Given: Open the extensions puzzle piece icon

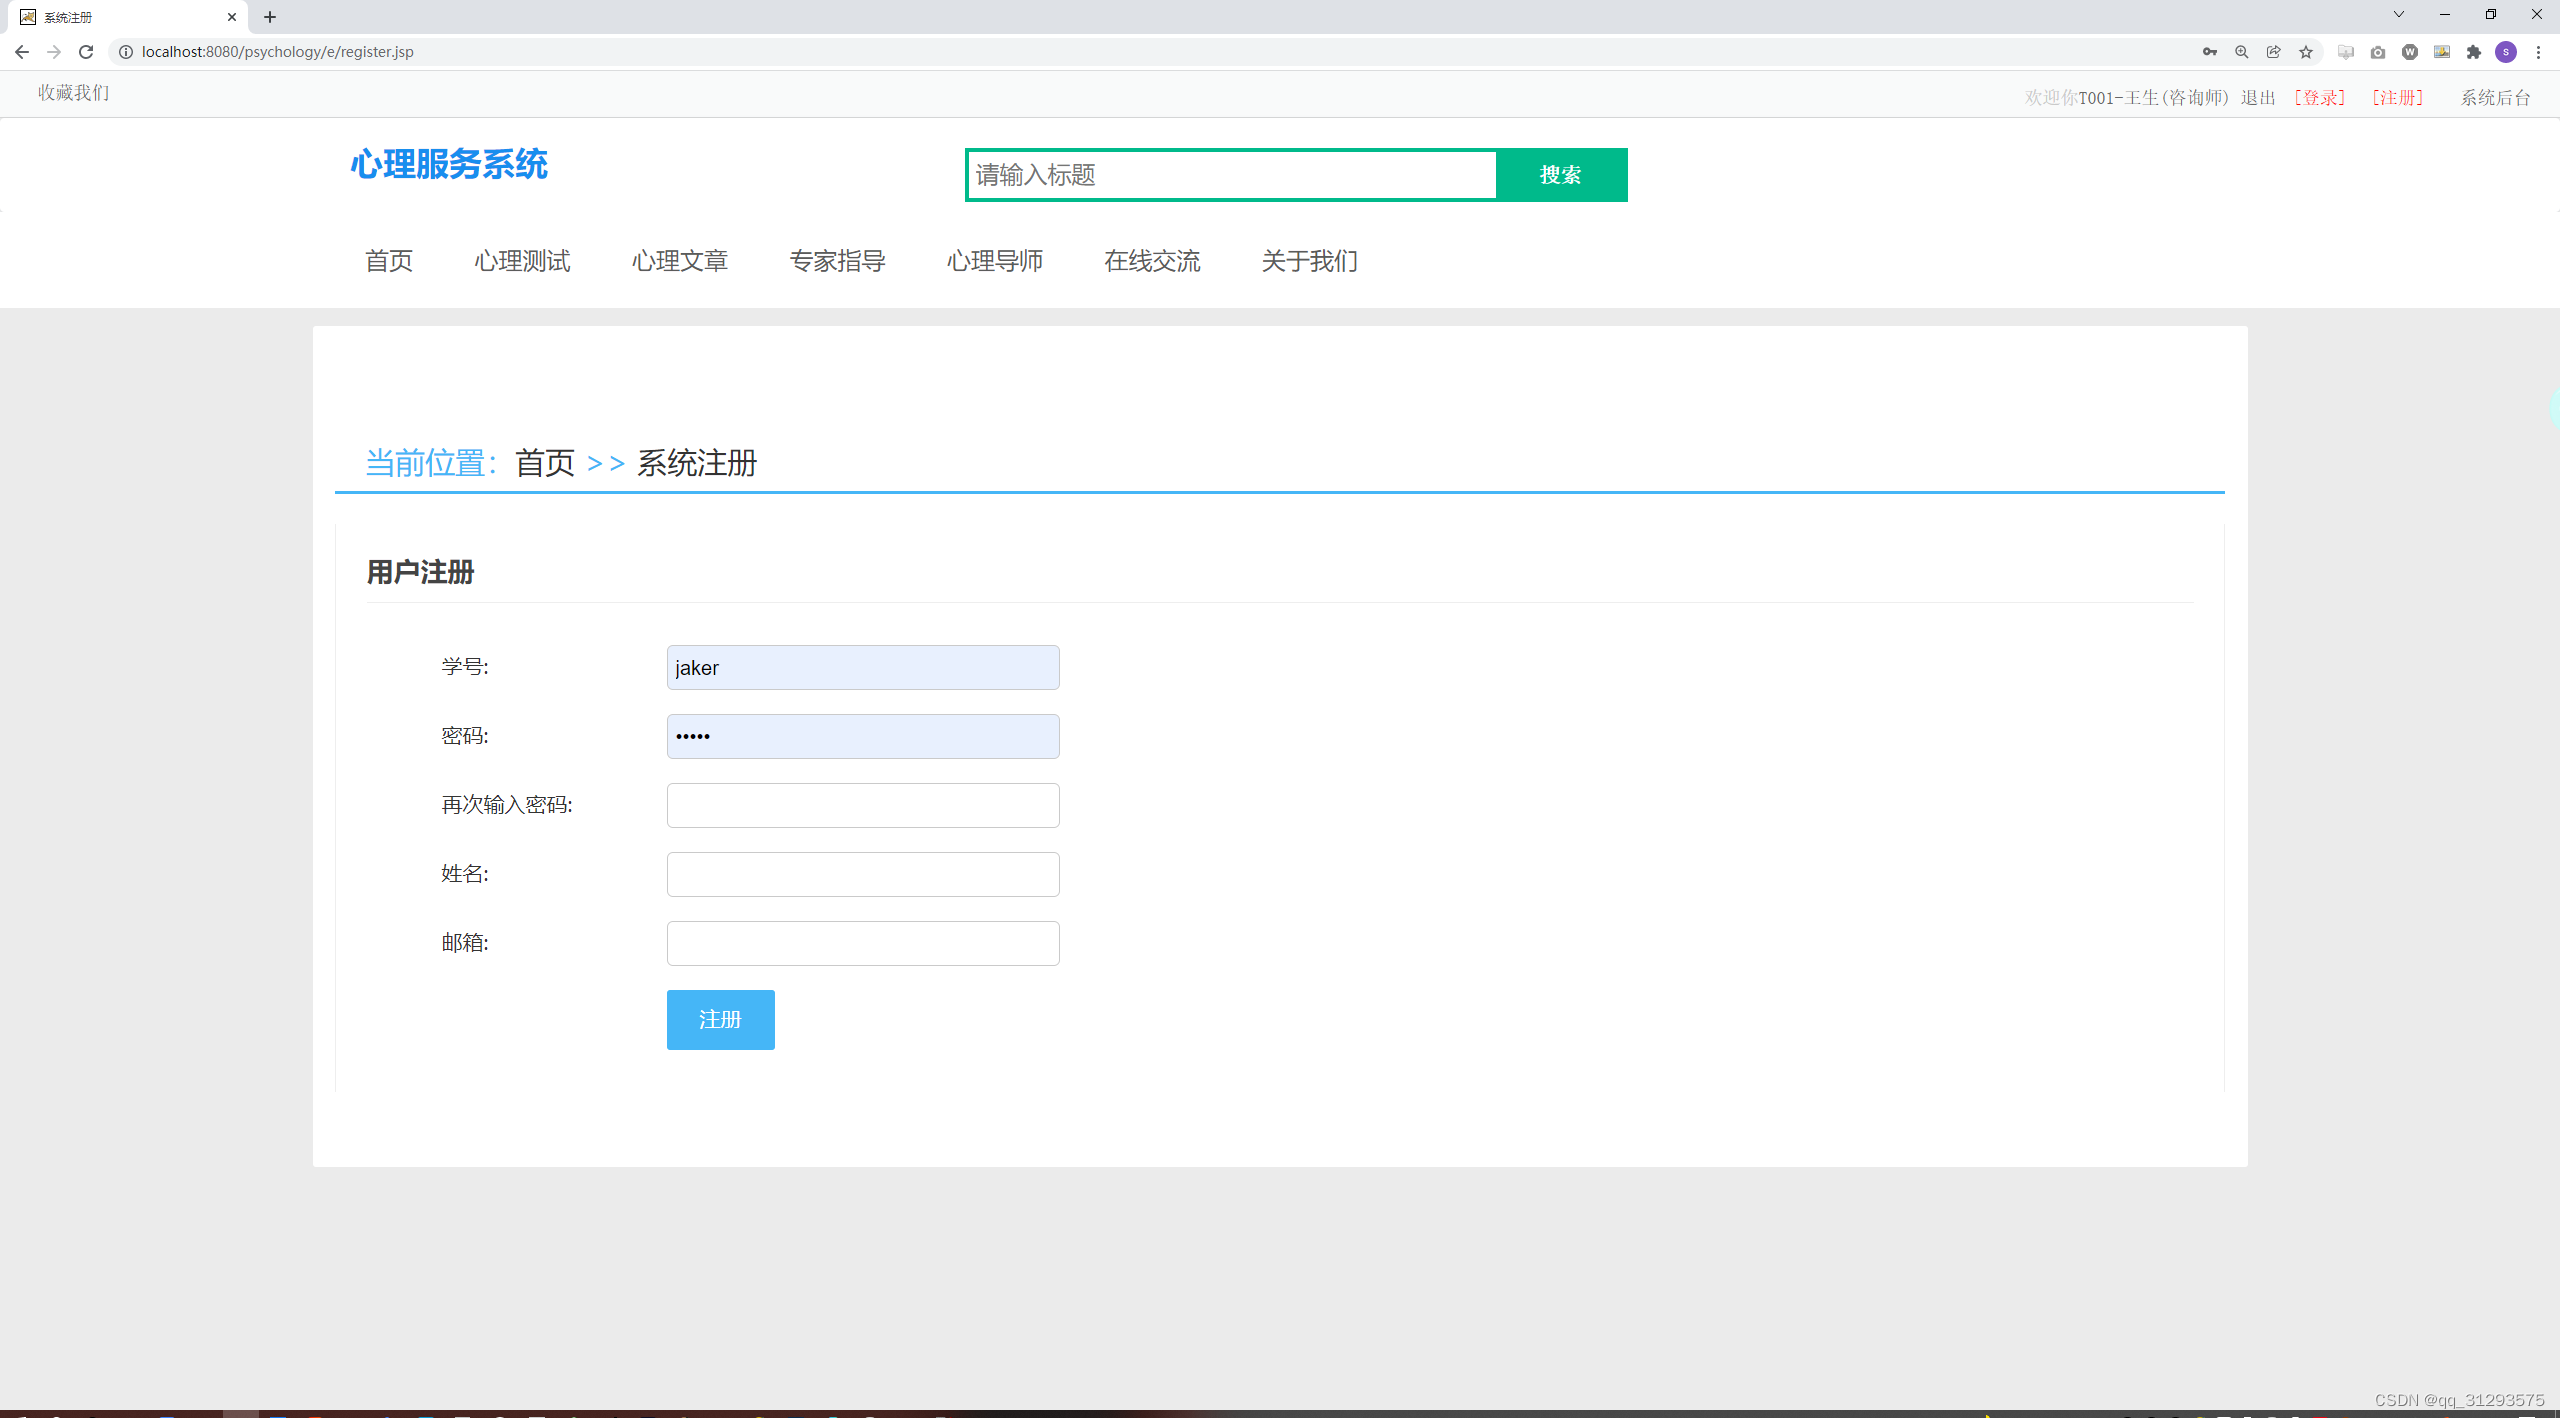Looking at the screenshot, I should click(2474, 51).
